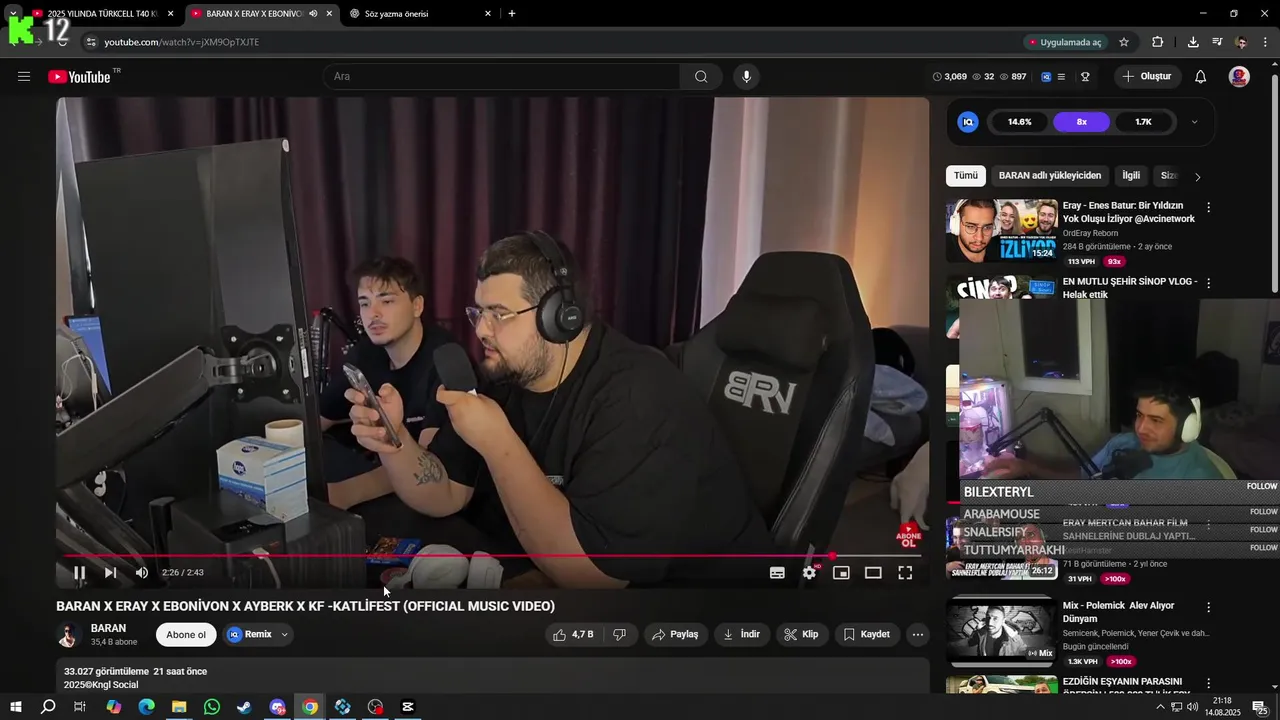Click in the Ara search field
1280x720 pixels.
click(502, 77)
